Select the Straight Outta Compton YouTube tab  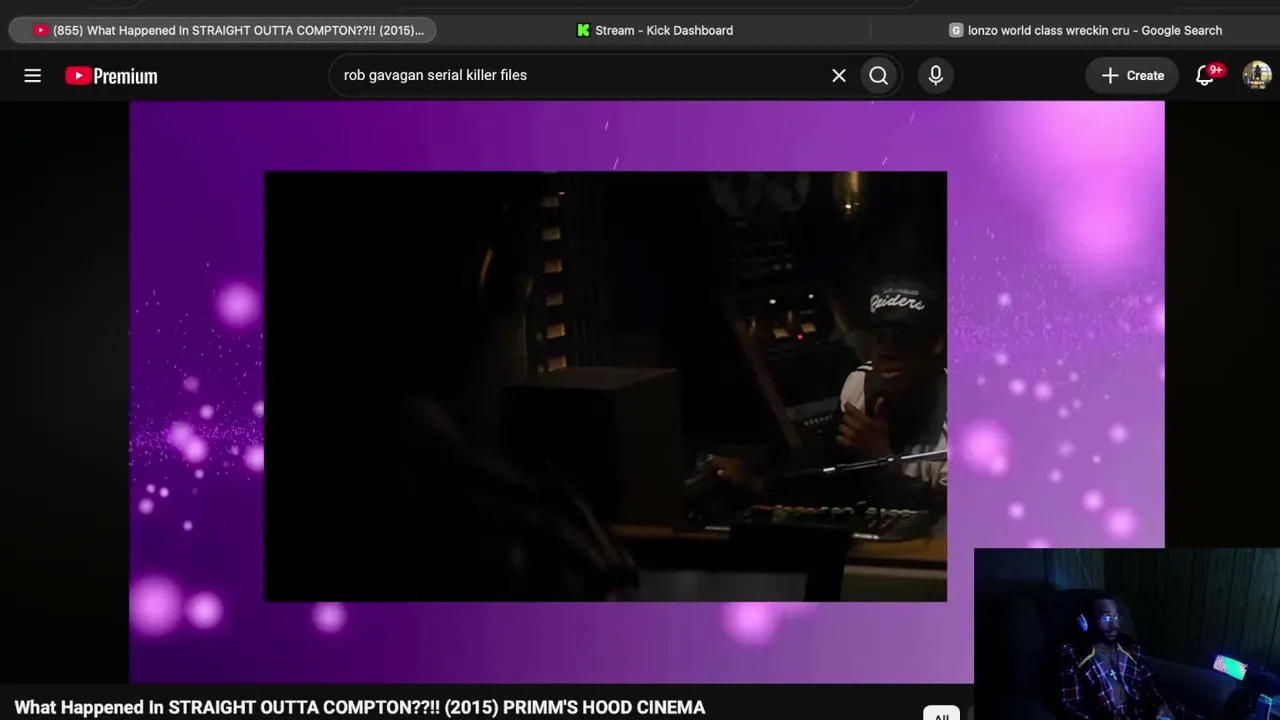coord(222,30)
